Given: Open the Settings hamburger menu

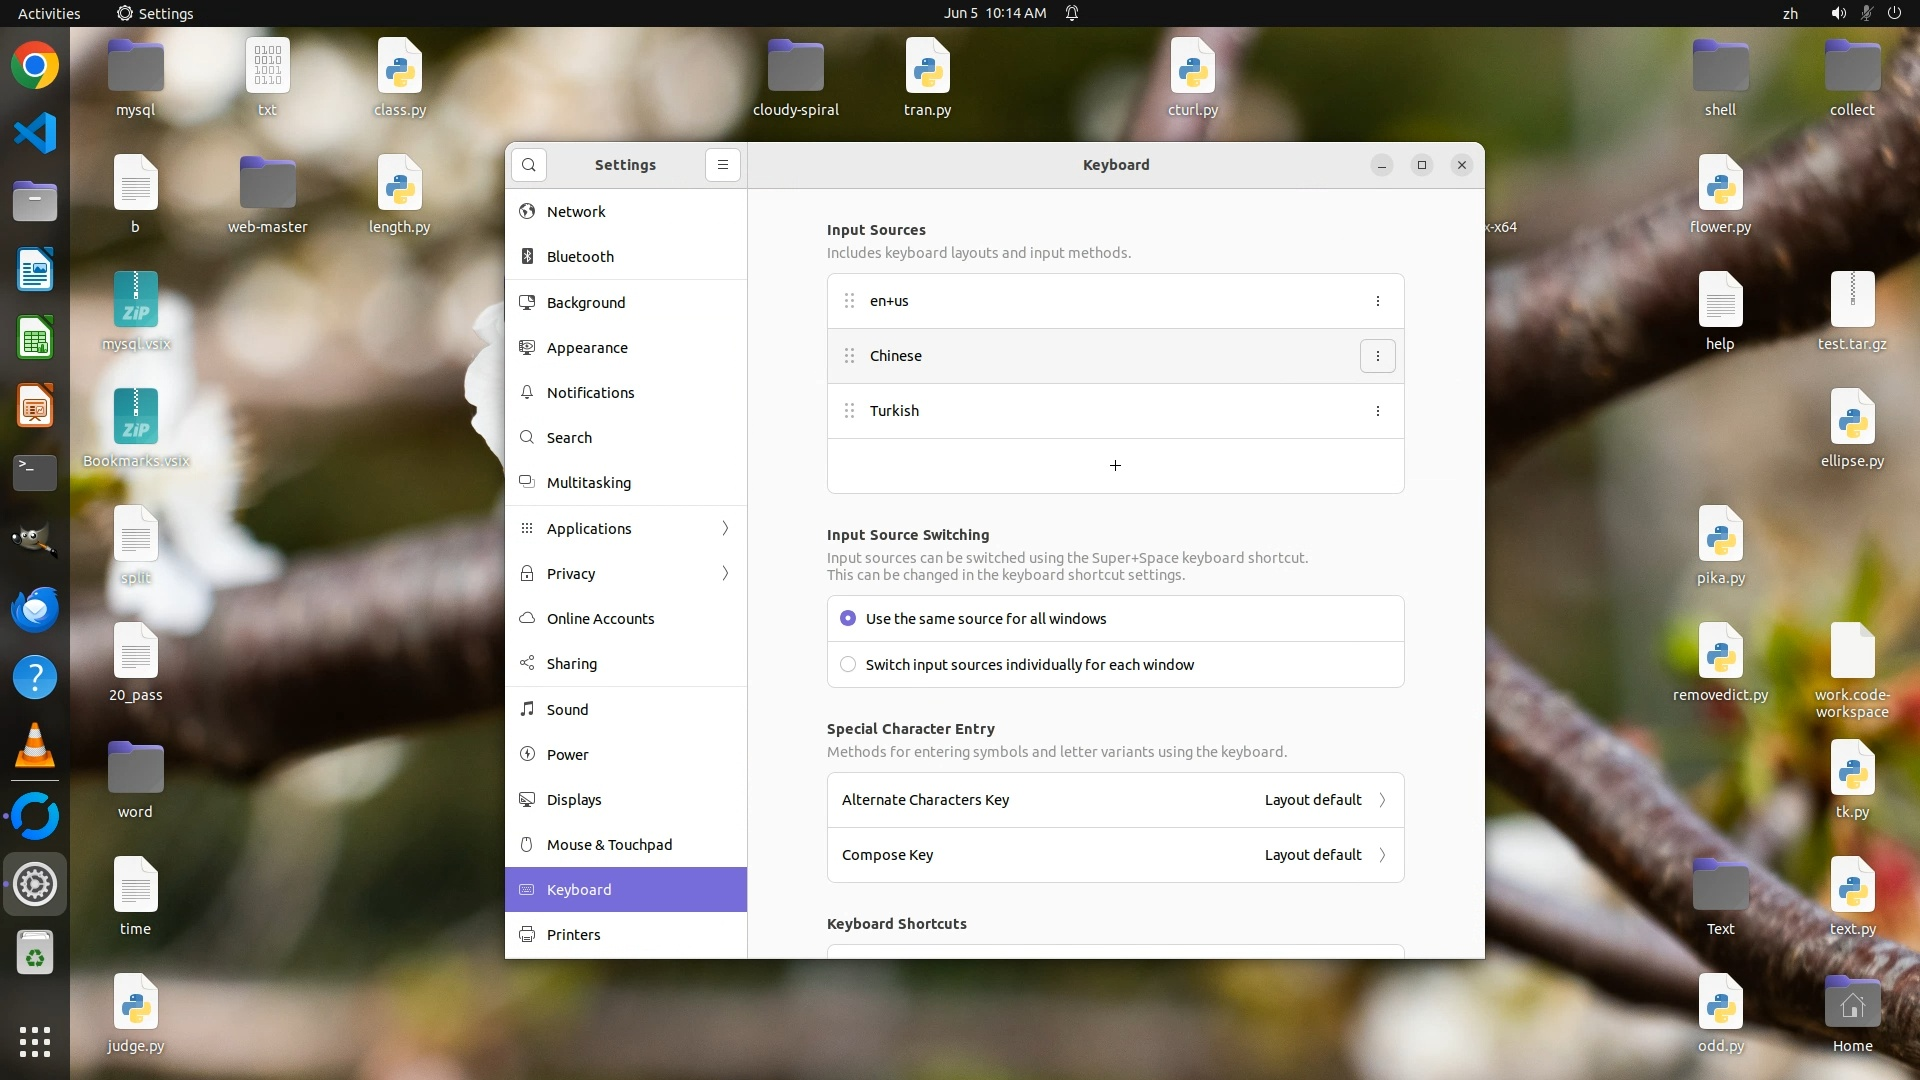Looking at the screenshot, I should coord(722,165).
